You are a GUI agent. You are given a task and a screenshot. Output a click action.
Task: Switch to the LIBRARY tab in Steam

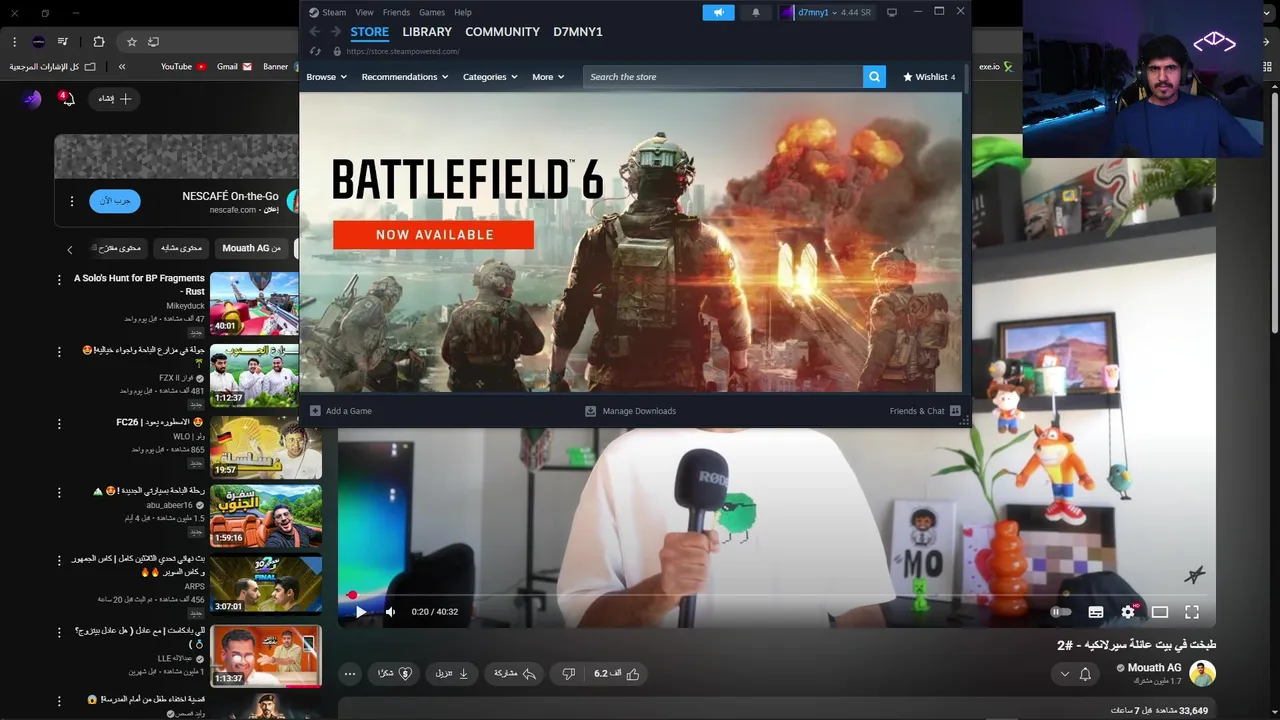point(427,32)
